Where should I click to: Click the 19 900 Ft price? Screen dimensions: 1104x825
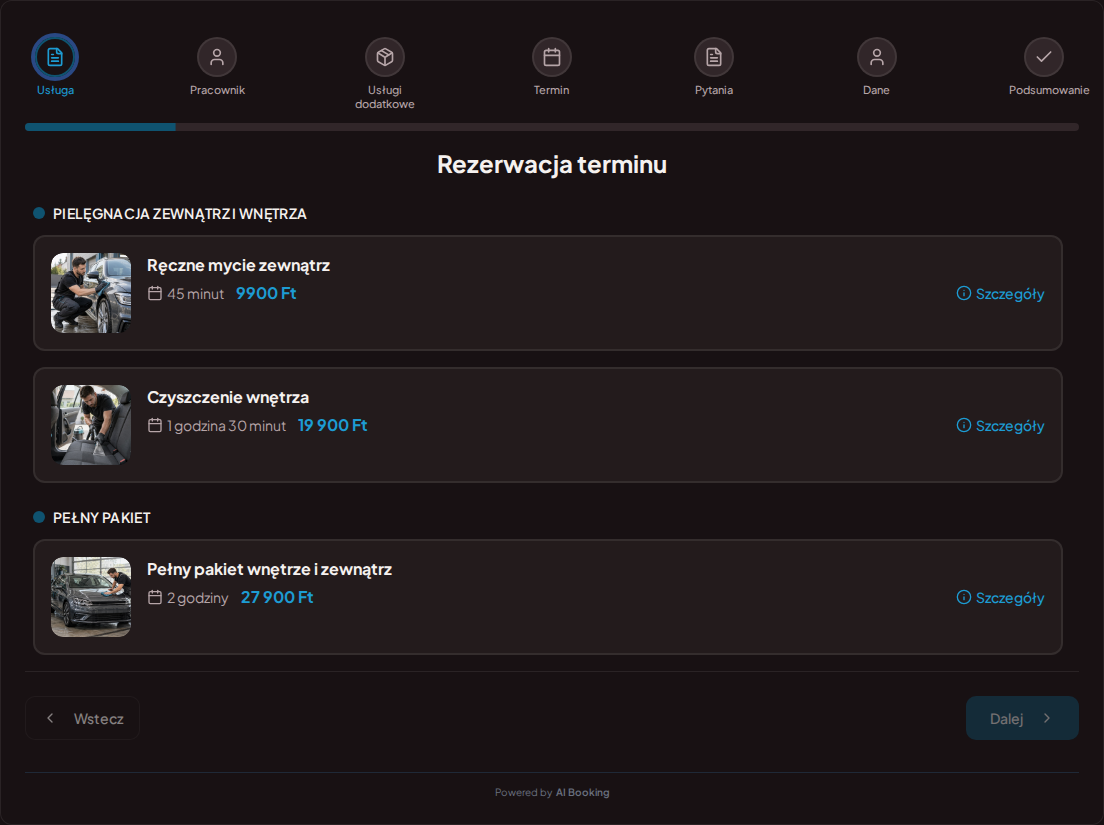[x=332, y=426]
